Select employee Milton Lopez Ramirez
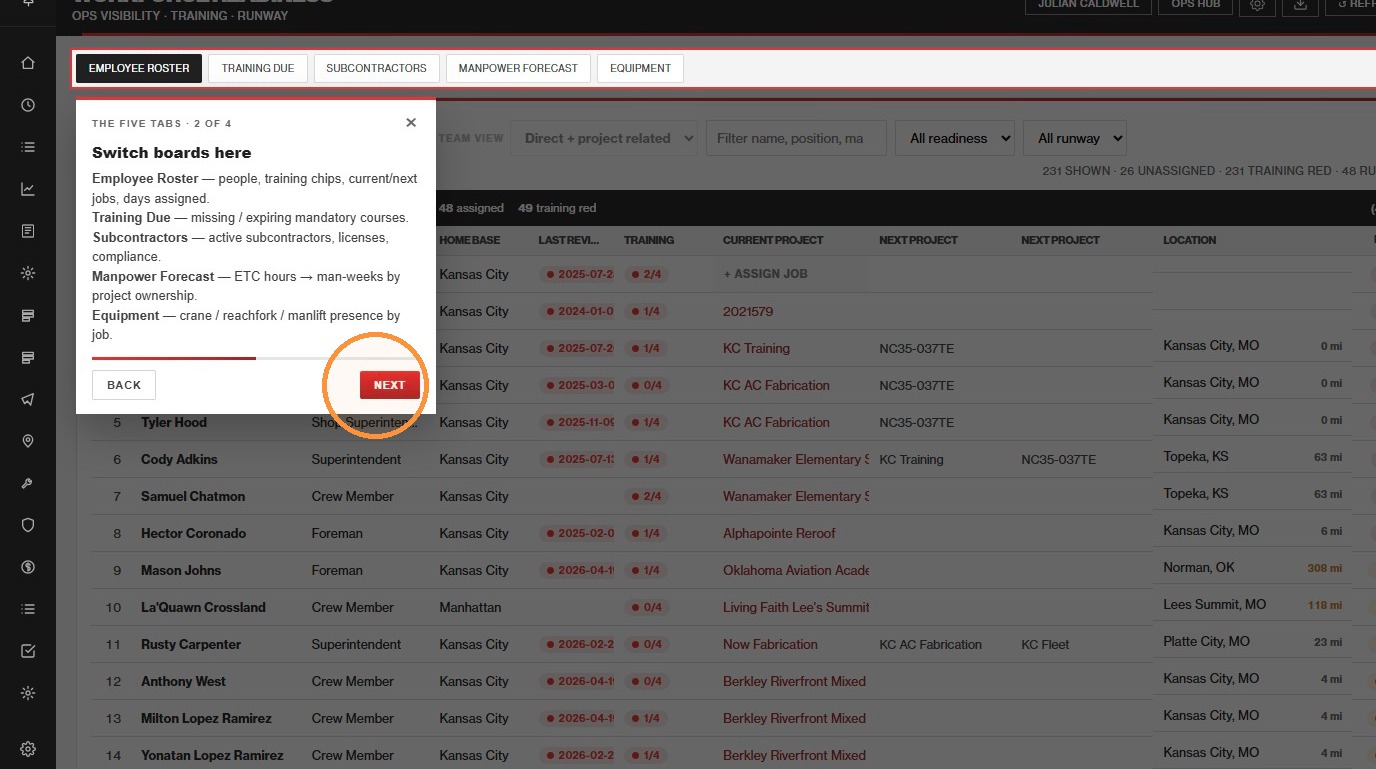 tap(206, 718)
